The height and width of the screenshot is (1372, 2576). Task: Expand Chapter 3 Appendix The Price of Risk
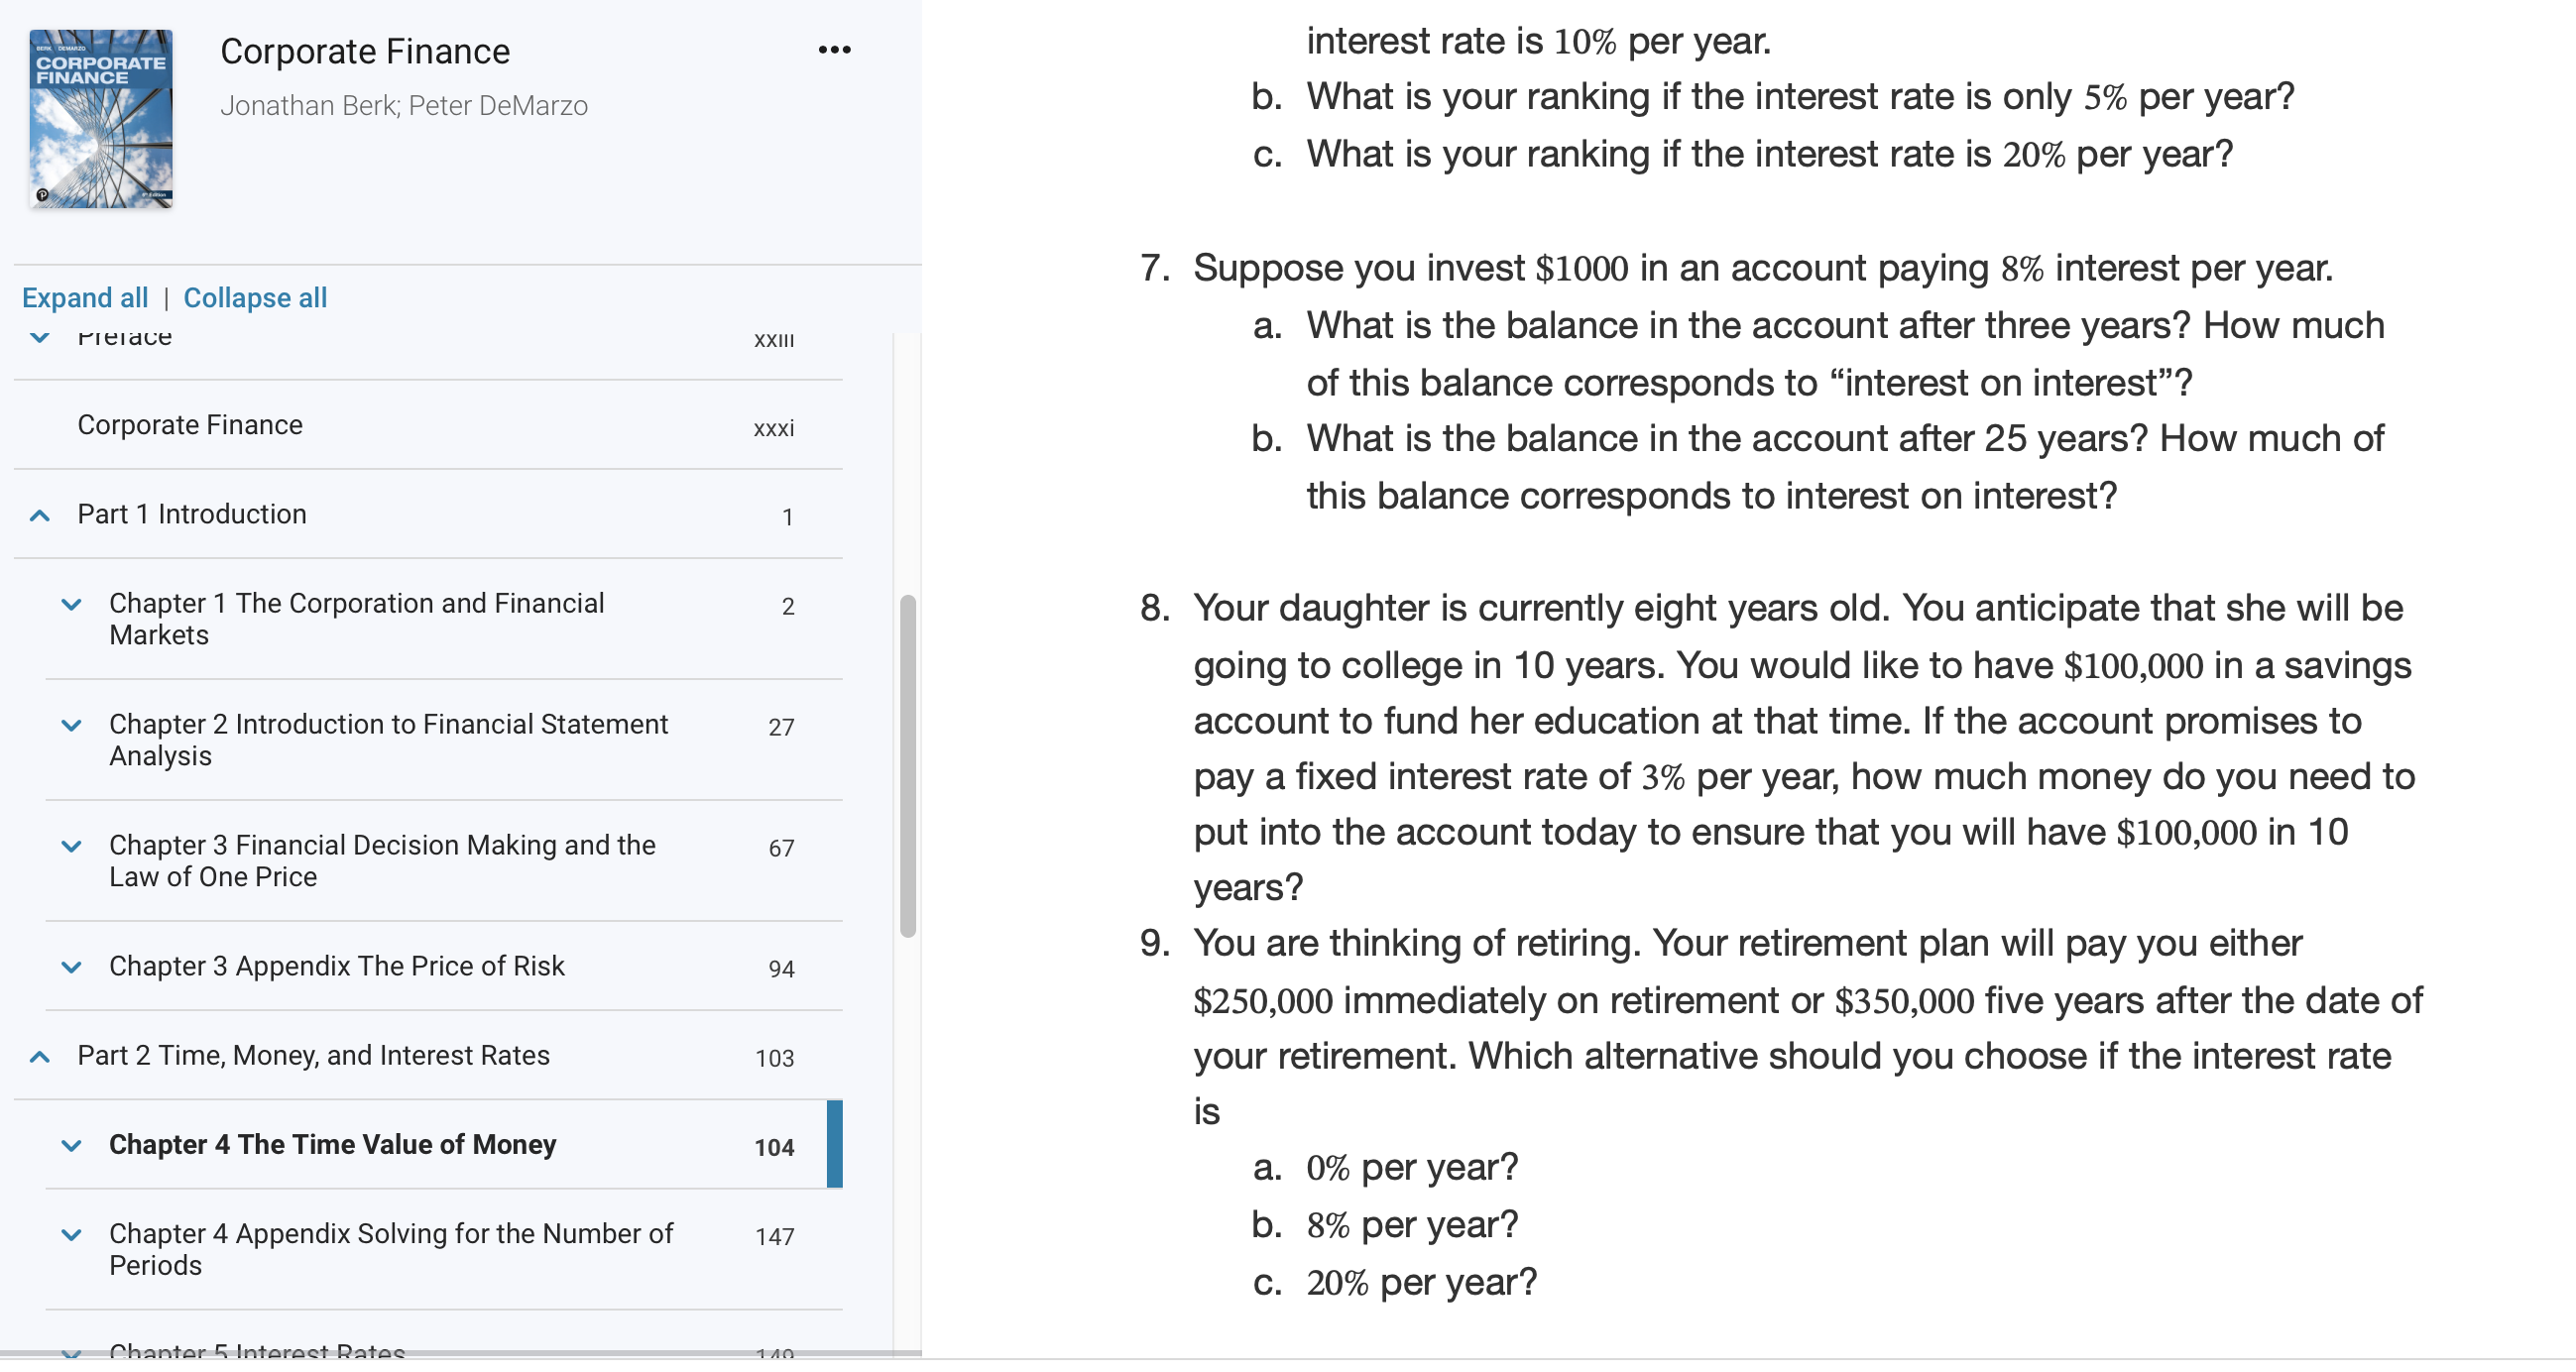pyautogui.click(x=71, y=968)
